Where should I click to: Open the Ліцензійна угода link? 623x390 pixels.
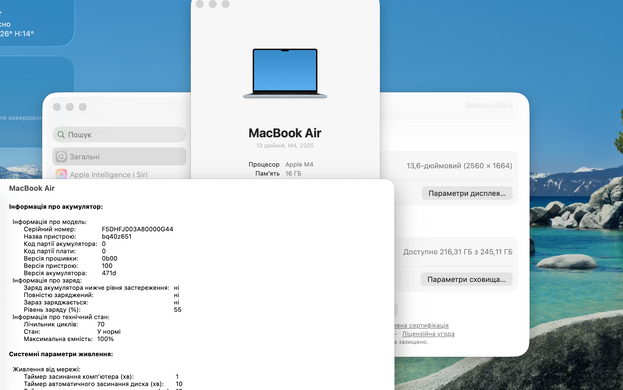tap(428, 334)
